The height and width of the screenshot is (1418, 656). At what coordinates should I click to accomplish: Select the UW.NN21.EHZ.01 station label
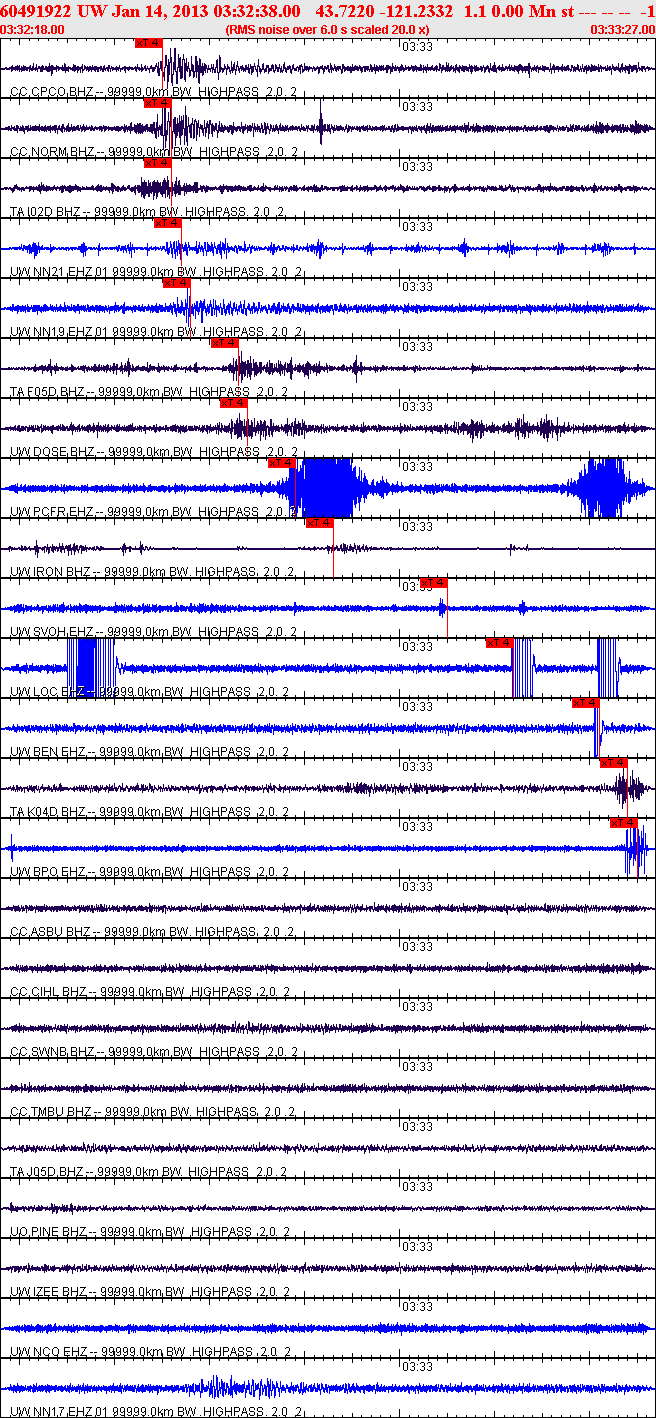59,272
